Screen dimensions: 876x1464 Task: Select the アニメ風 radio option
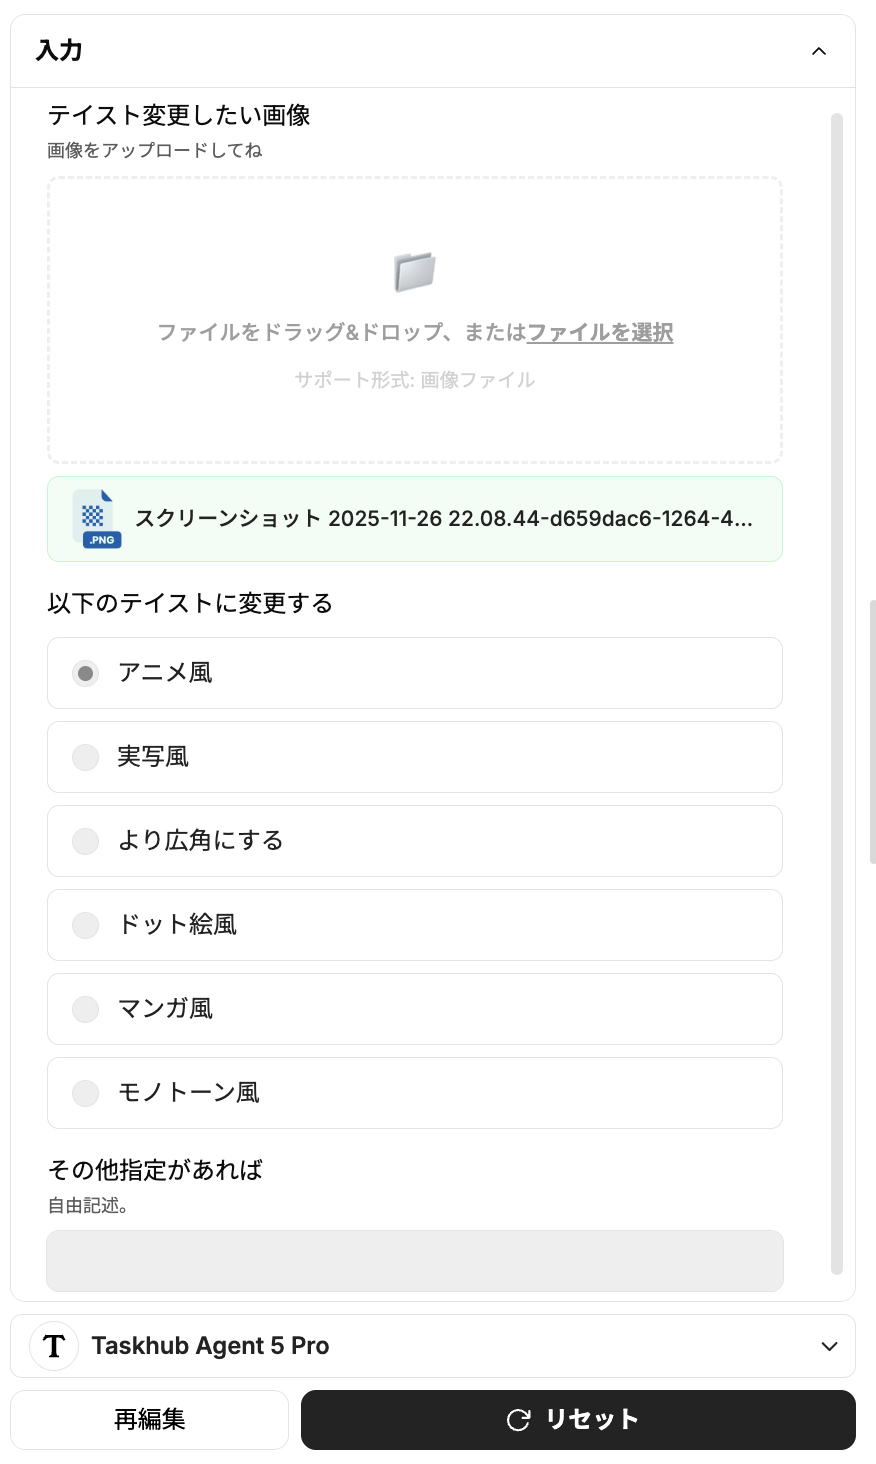86,673
